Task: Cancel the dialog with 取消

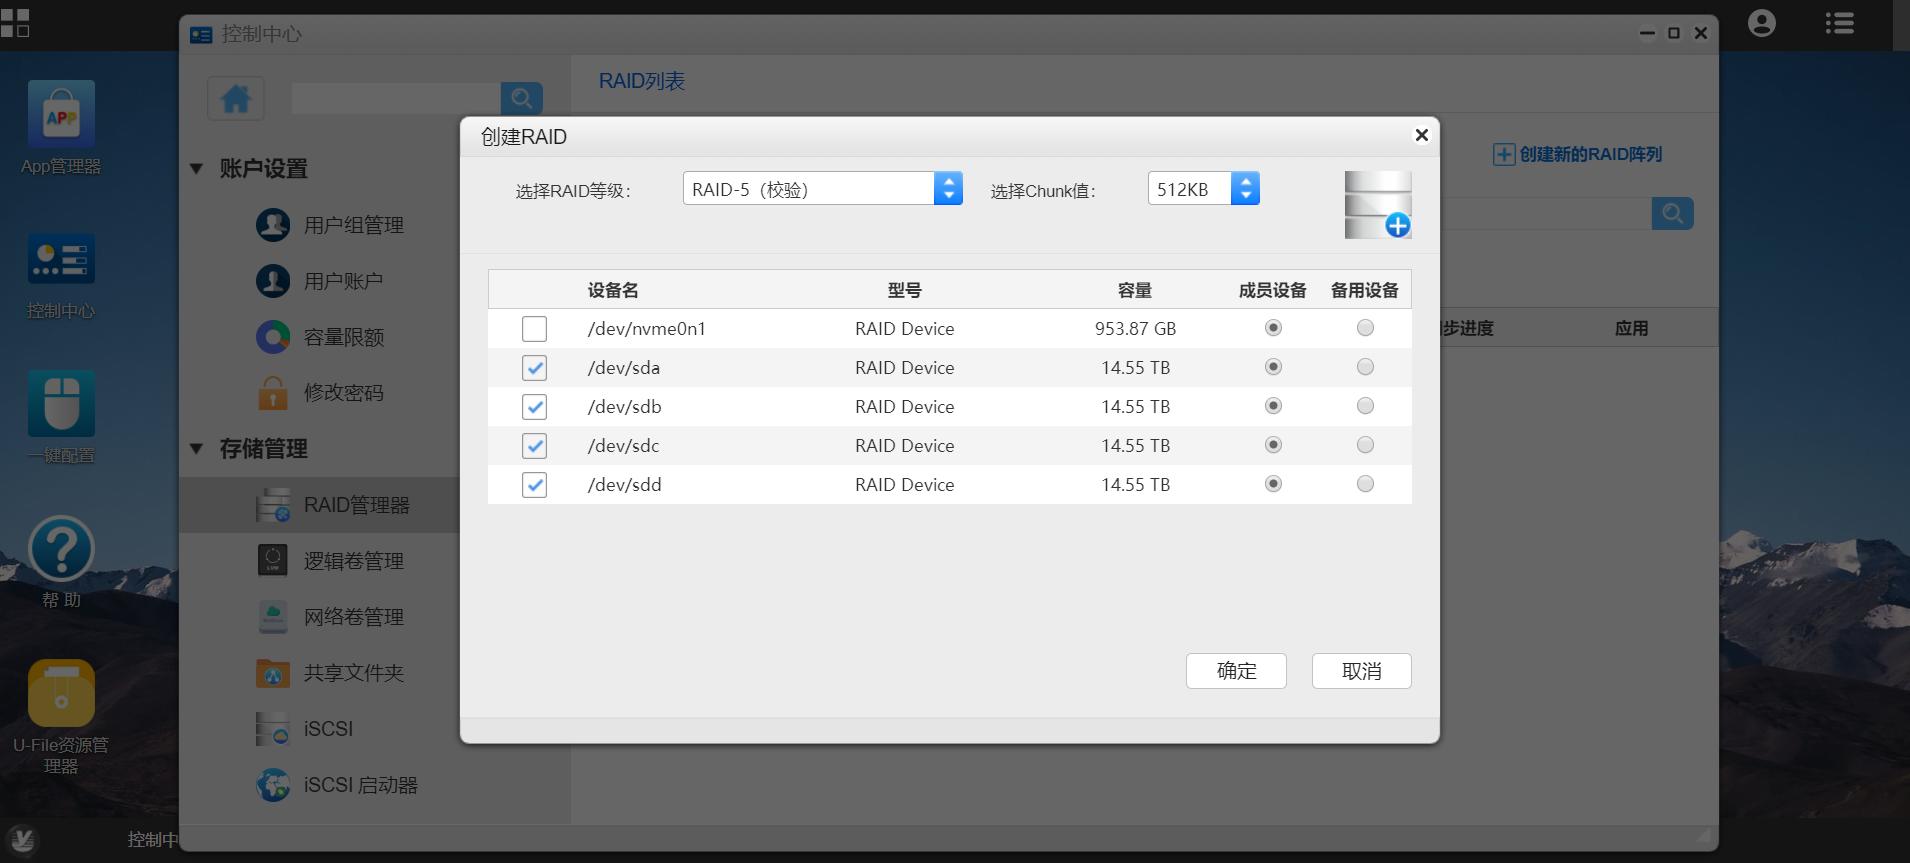Action: click(x=1361, y=671)
